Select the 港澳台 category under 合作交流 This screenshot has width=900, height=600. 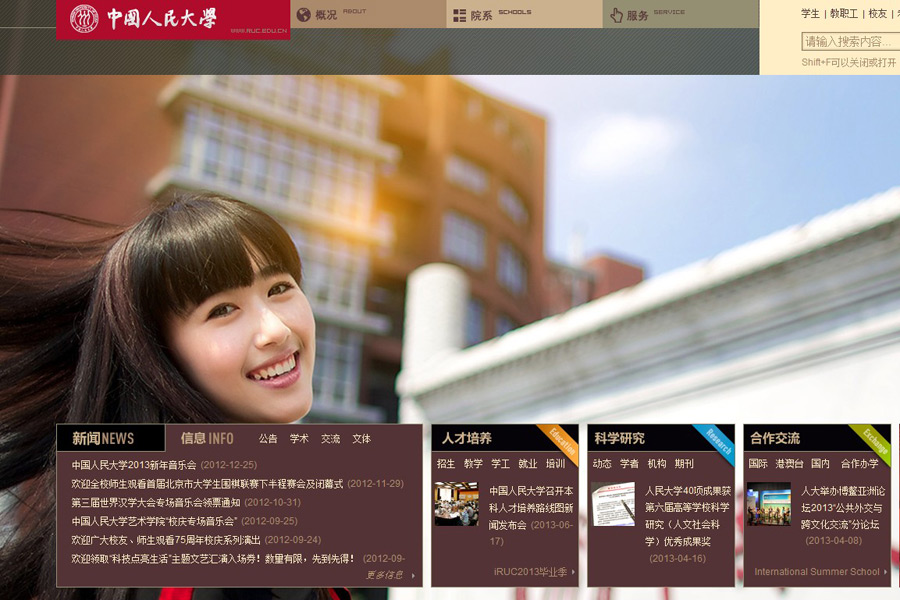pos(789,464)
